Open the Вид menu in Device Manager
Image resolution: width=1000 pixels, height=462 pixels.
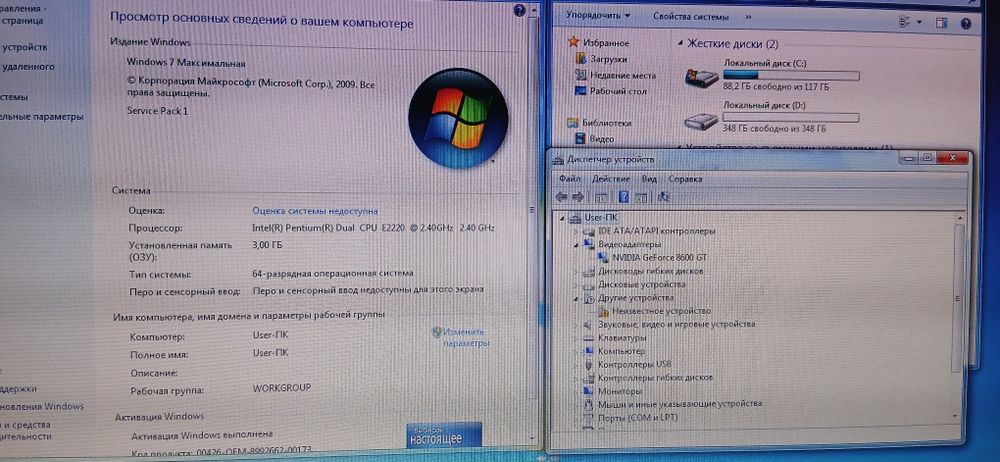[649, 179]
